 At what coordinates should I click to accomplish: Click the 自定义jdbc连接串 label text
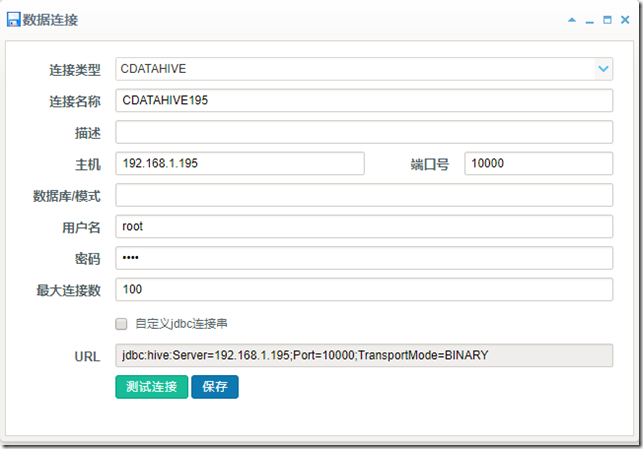pos(181,324)
